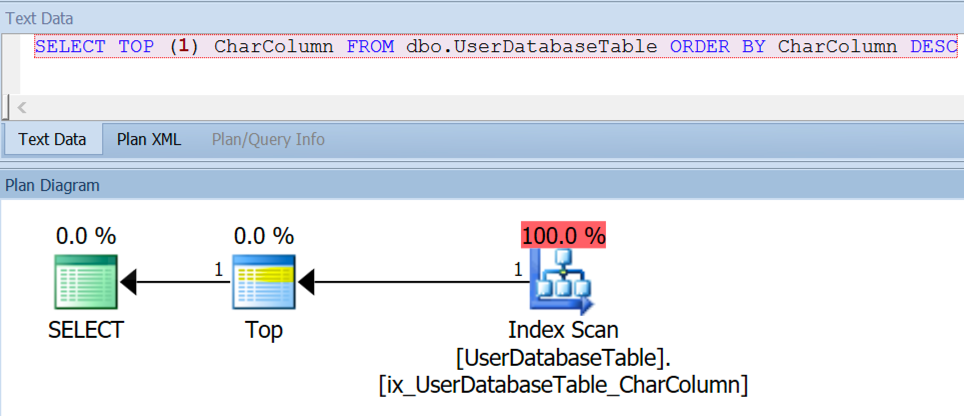964x416 pixels.
Task: Click the 0.0 % cost above SELECT
Action: [x=85, y=236]
